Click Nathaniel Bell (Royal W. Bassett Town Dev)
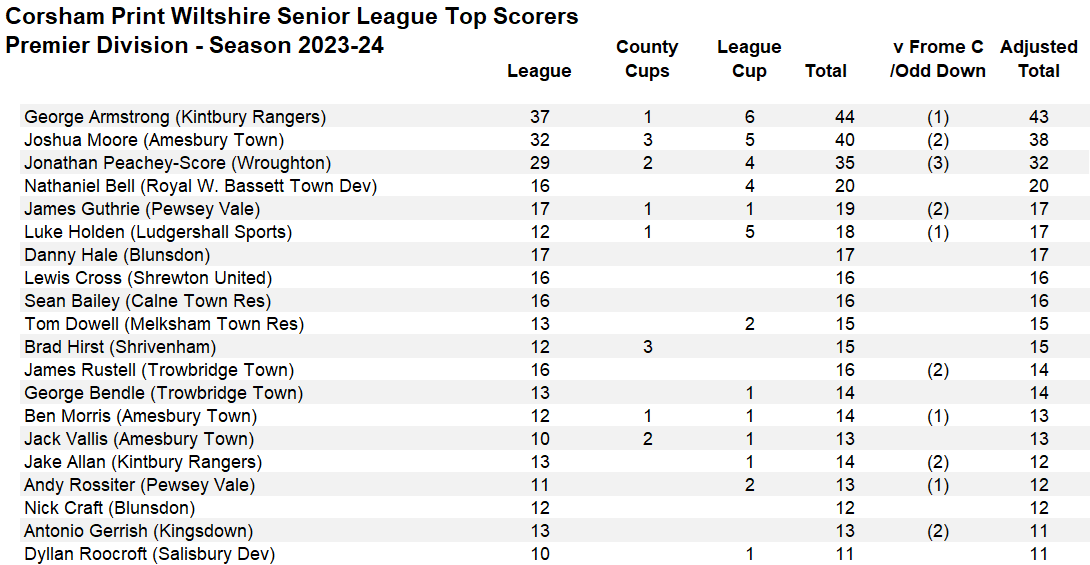 [200, 186]
